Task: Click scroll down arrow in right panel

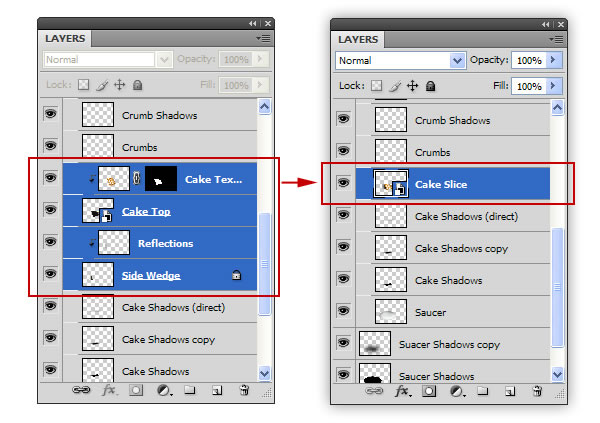Action: (x=558, y=374)
